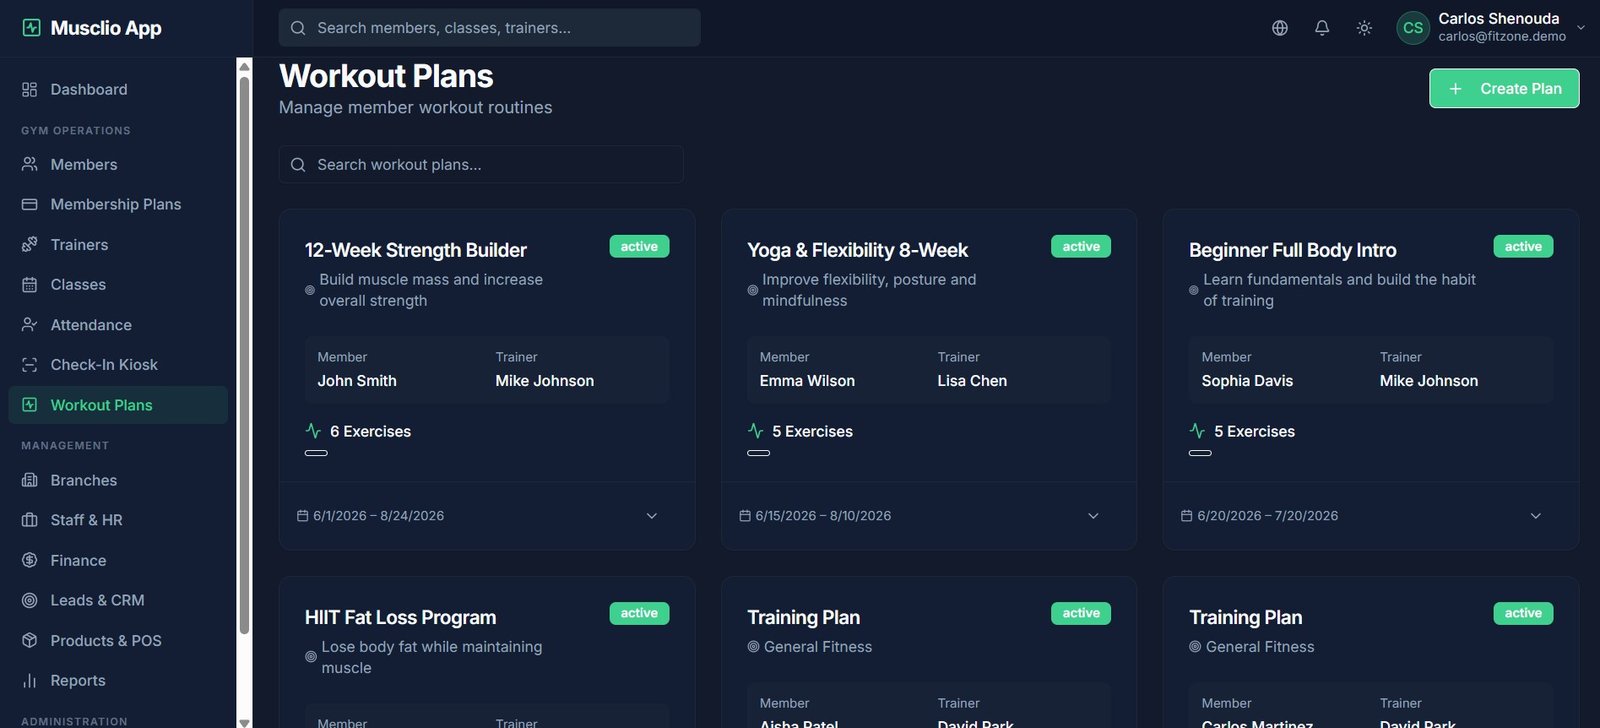Image resolution: width=1600 pixels, height=728 pixels.
Task: Expand the 12-Week Strength Builder card
Action: click(652, 516)
